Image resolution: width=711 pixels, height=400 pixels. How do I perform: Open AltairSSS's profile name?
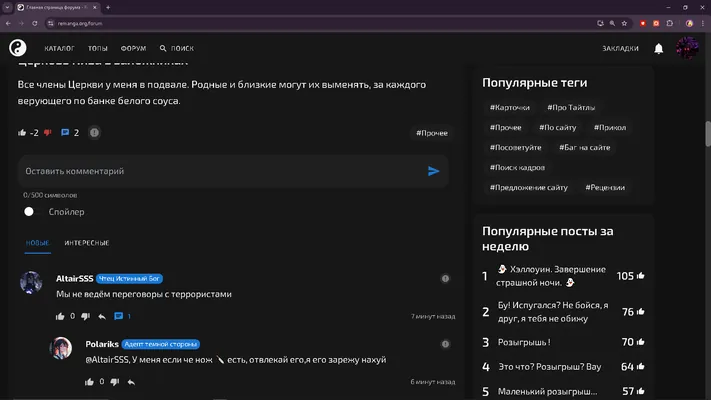click(74, 278)
